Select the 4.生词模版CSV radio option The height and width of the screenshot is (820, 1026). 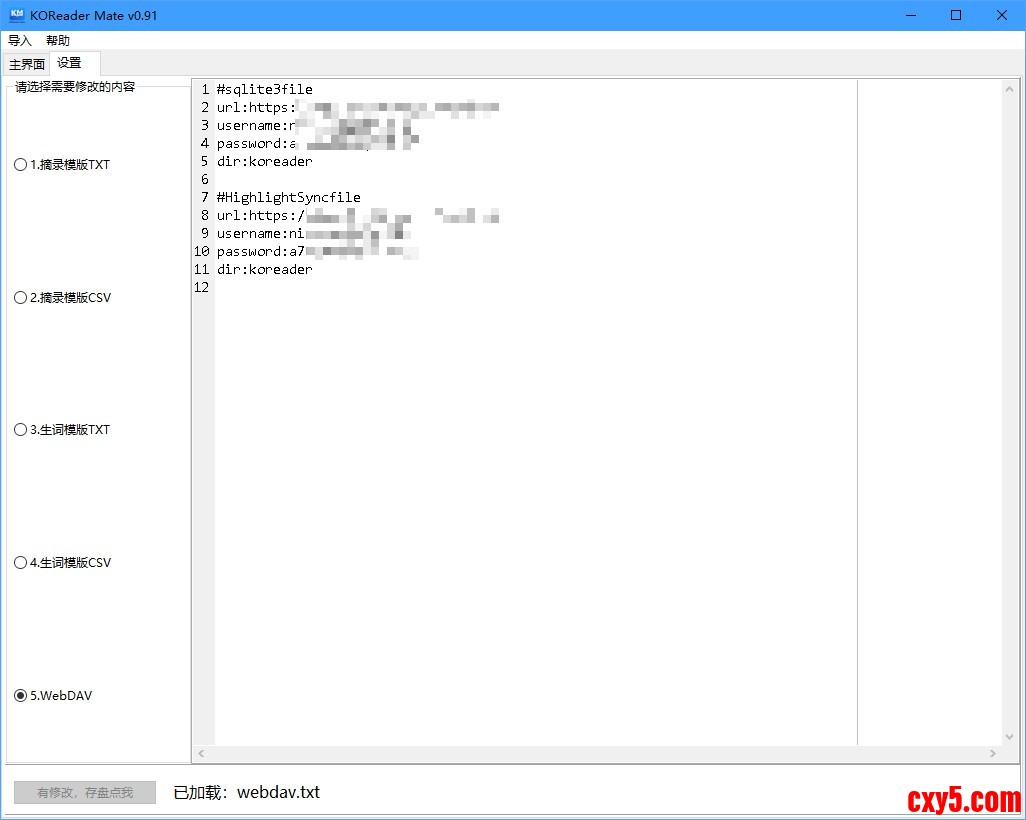click(63, 563)
